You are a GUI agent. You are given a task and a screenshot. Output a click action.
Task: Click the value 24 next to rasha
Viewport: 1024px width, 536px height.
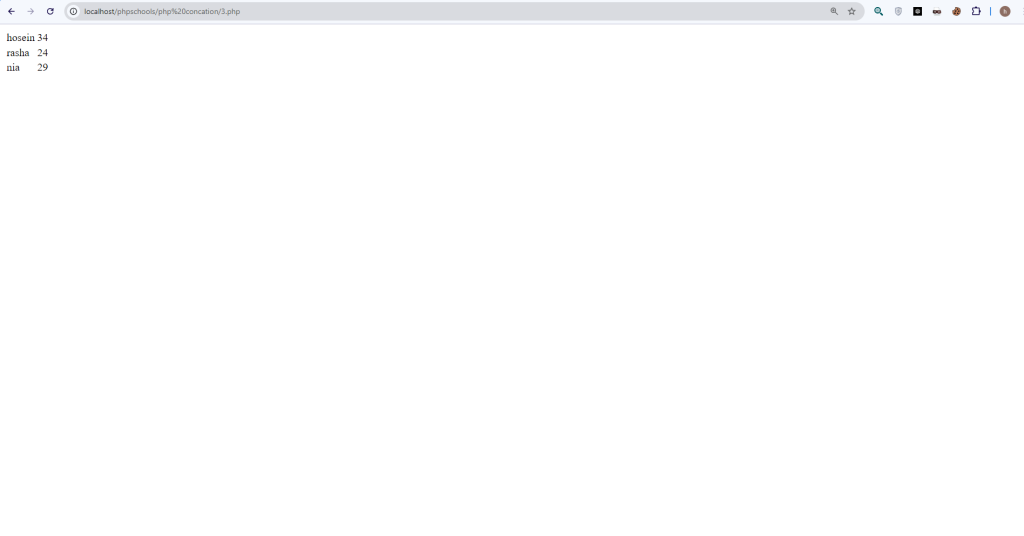[42, 53]
